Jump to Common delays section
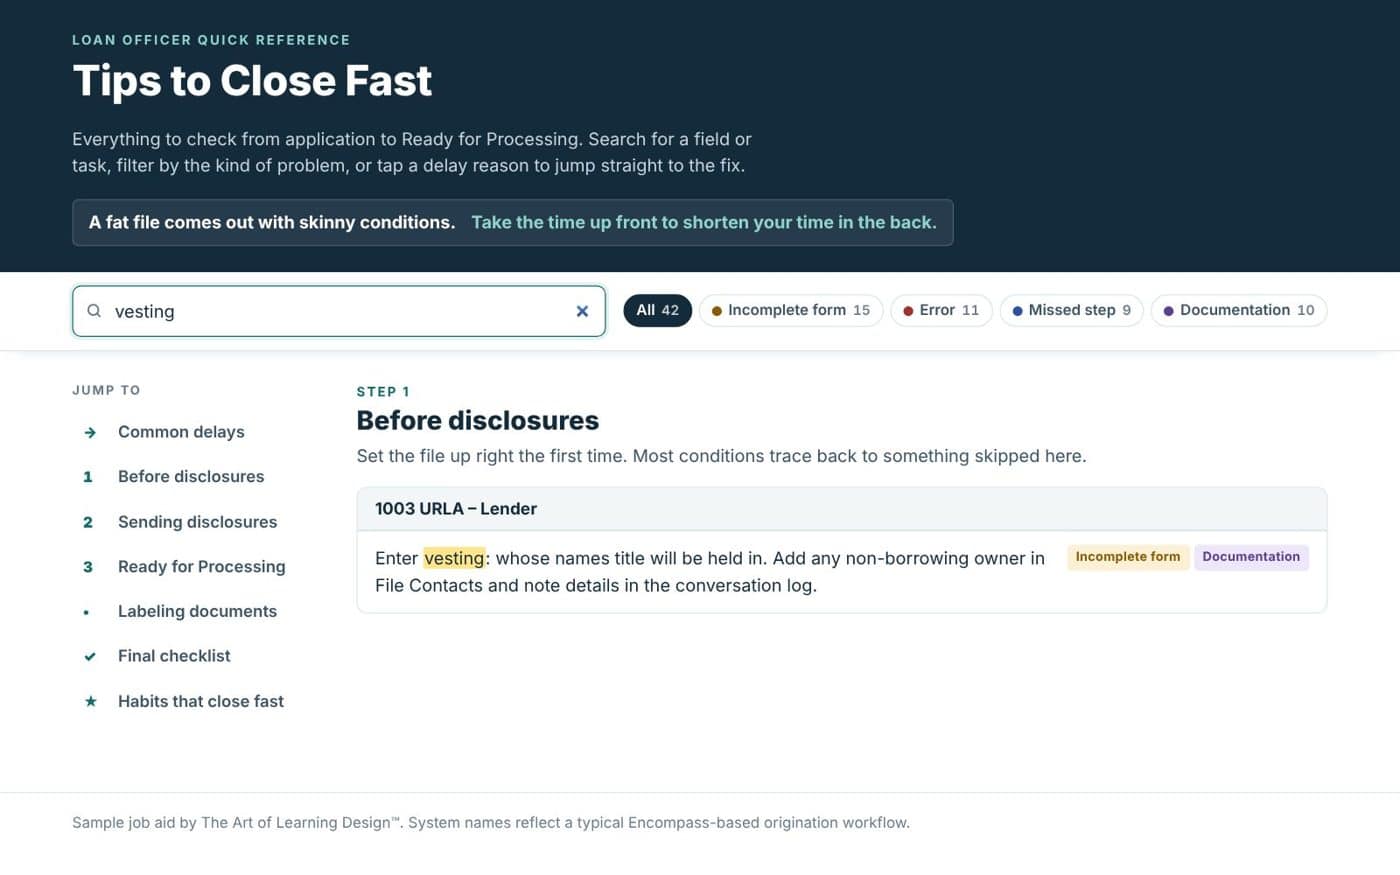The width and height of the screenshot is (1400, 875). 181,432
